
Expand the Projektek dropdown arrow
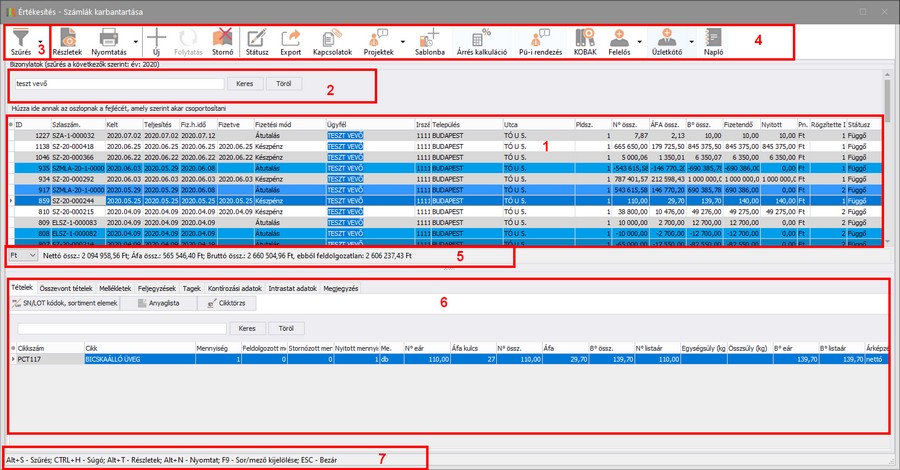pos(402,42)
